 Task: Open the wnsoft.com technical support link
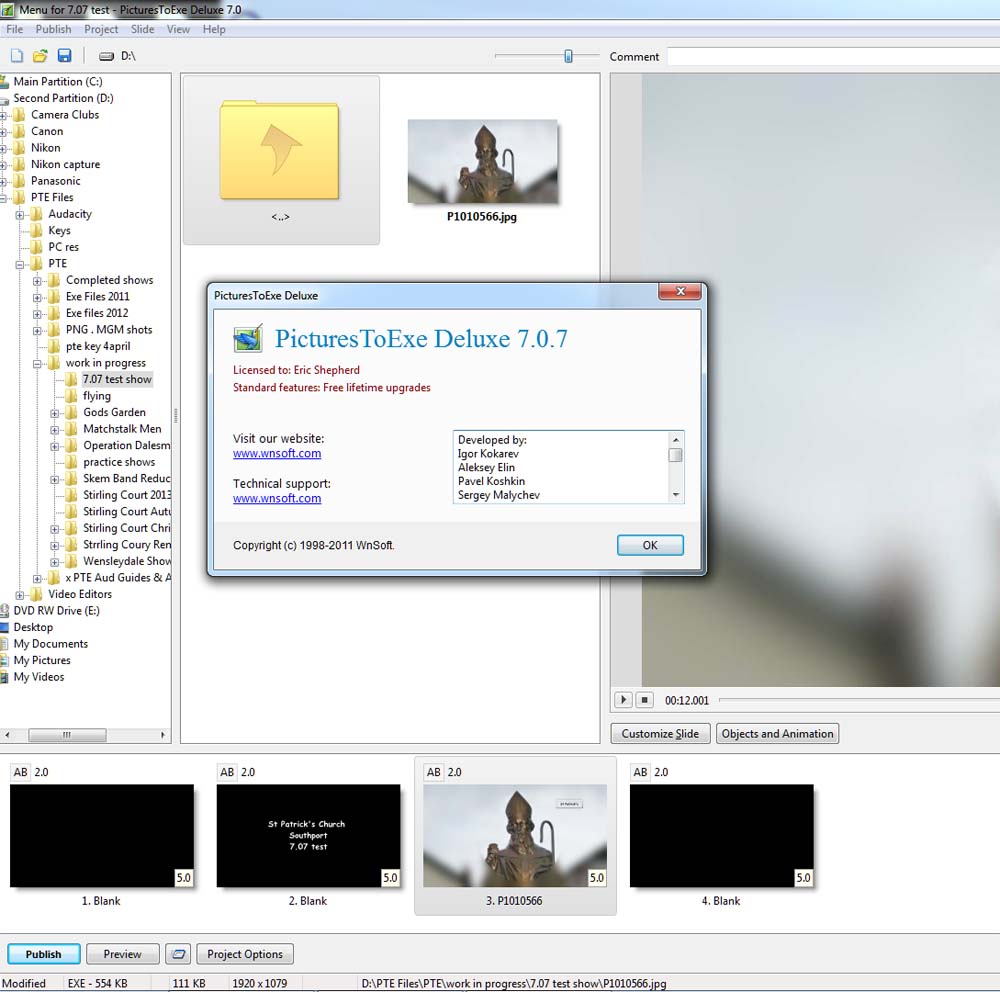[277, 498]
